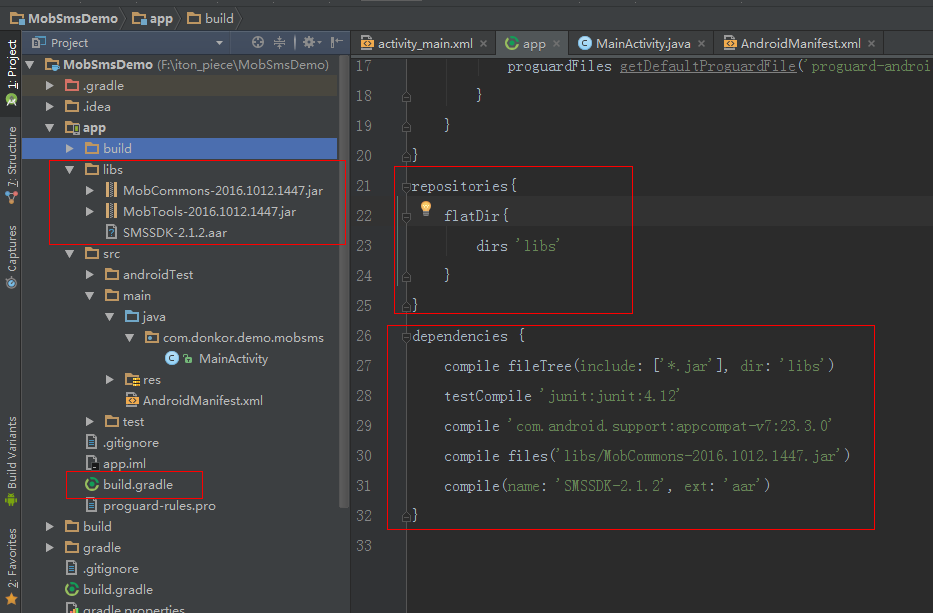This screenshot has width=933, height=613.
Task: Click line number 28 in the gutter
Action: point(364,396)
